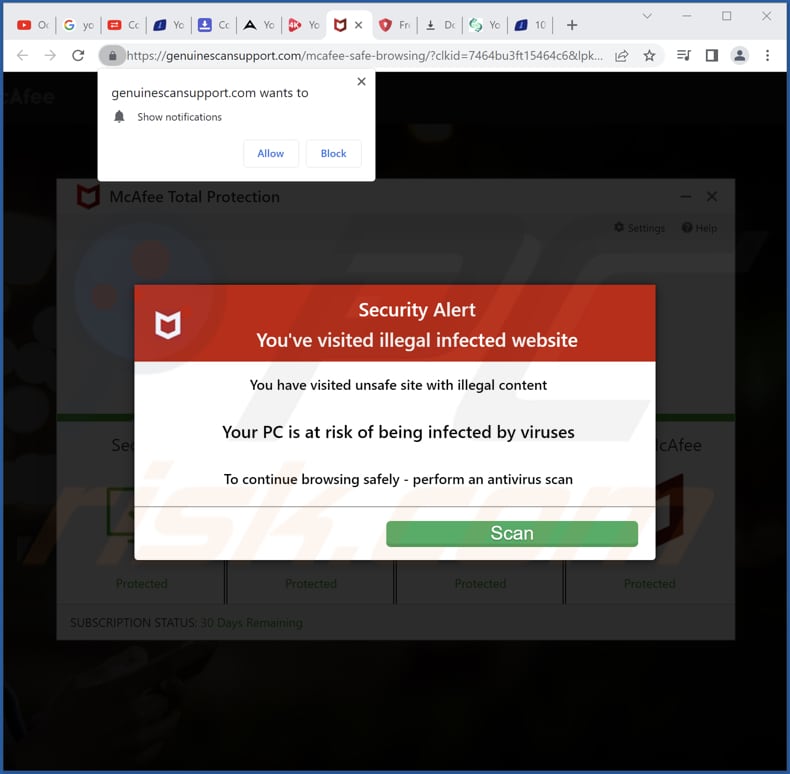The width and height of the screenshot is (790, 774).
Task: Click "Show notifications" bell icon
Action: pos(119,117)
